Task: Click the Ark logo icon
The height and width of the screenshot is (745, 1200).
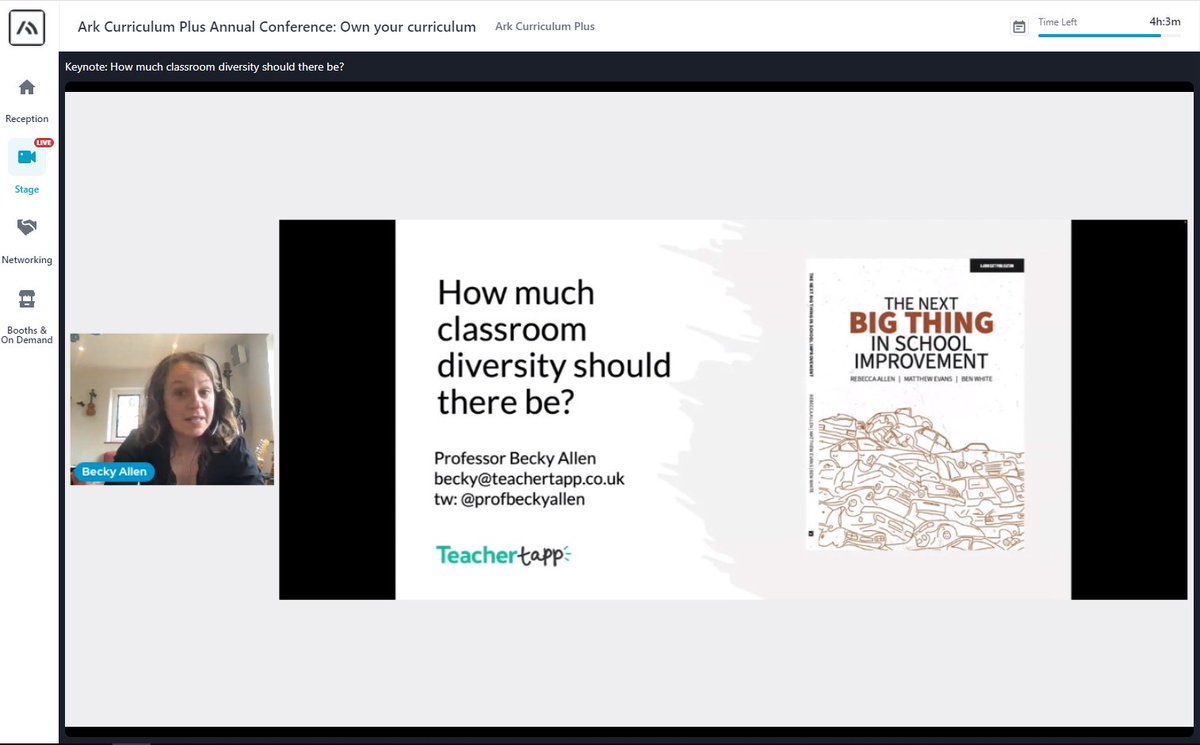Action: click(x=27, y=26)
